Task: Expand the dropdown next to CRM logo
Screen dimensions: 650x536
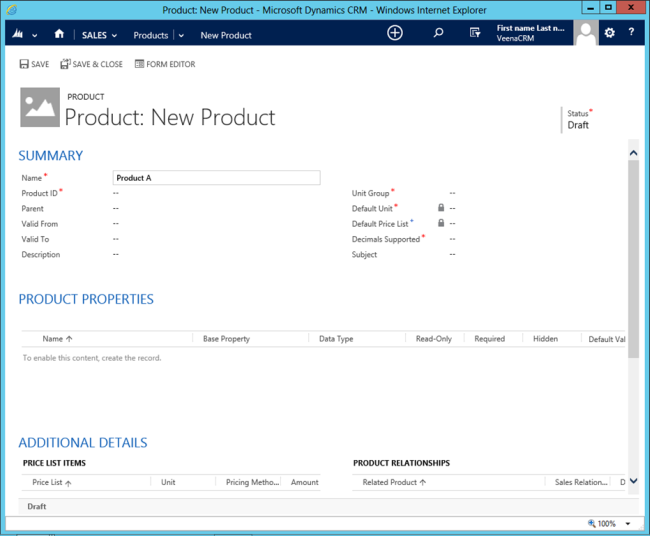Action: pos(34,36)
